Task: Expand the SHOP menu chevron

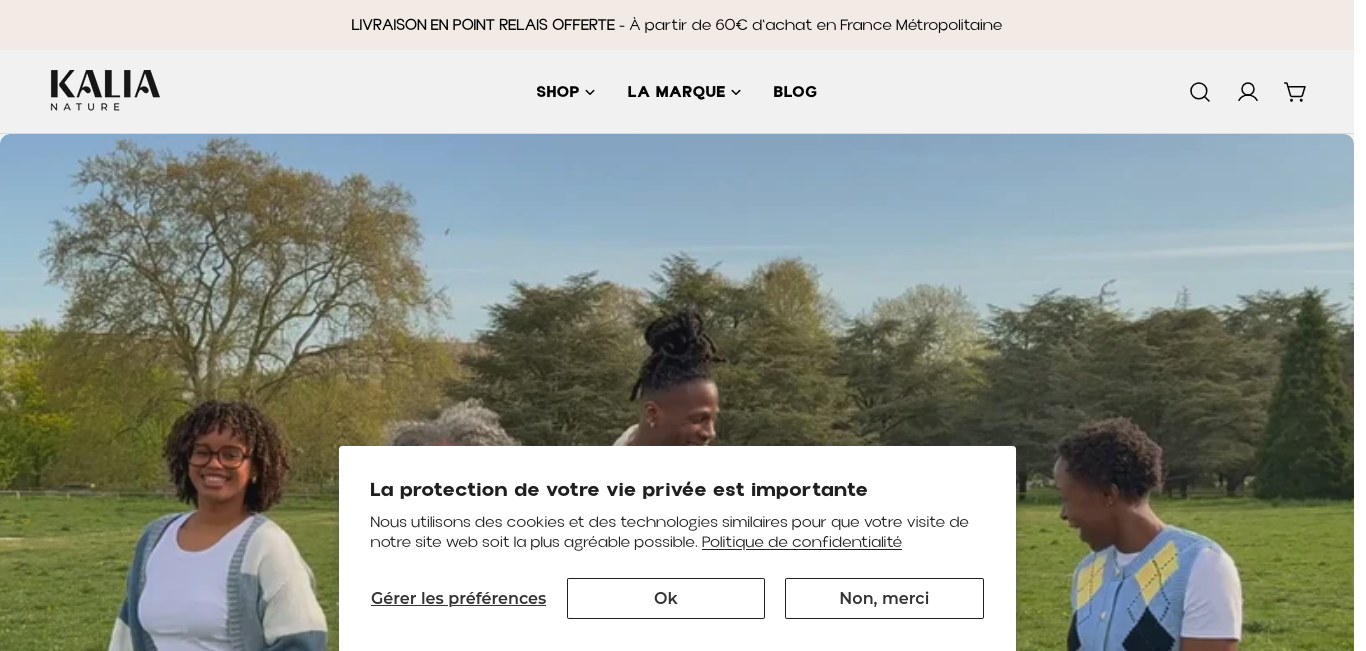Action: (x=590, y=92)
